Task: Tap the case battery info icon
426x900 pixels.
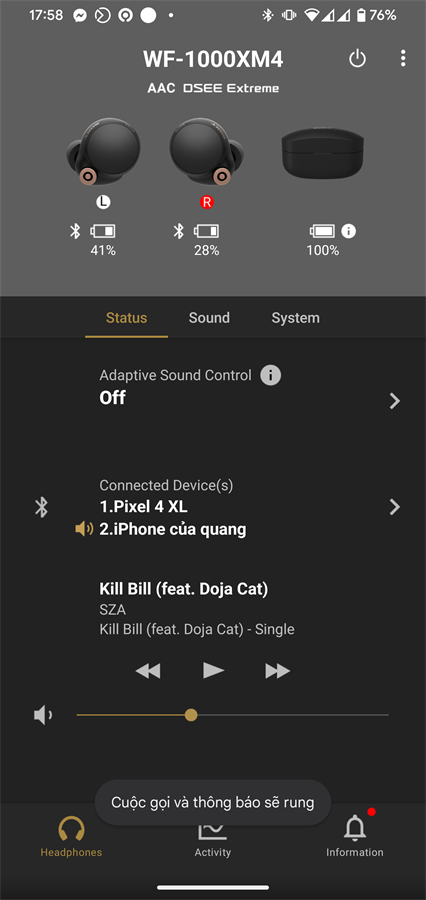Action: 348,231
